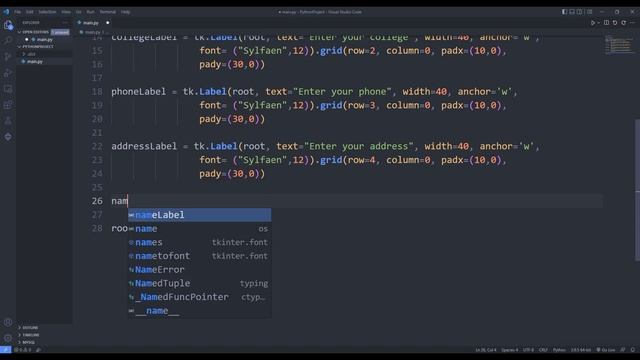This screenshot has height=360, width=640.
Task: Open the Manage gear in activity bar
Action: [8, 338]
